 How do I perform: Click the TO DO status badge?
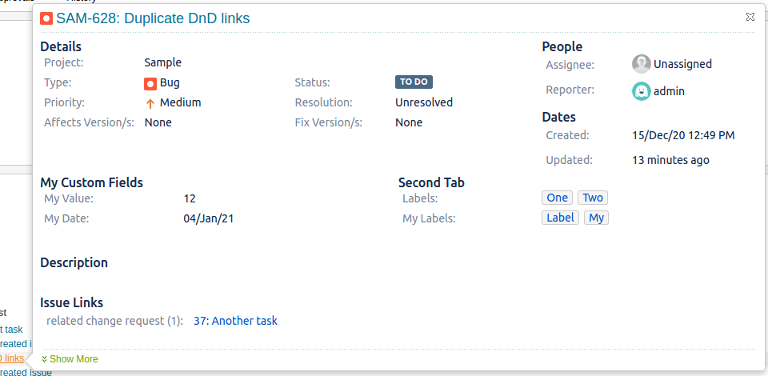tap(414, 82)
